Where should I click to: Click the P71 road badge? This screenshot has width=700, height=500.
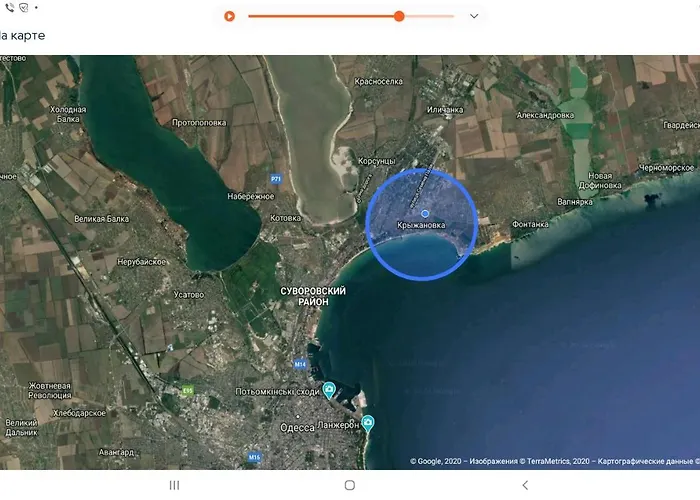pyautogui.click(x=275, y=178)
